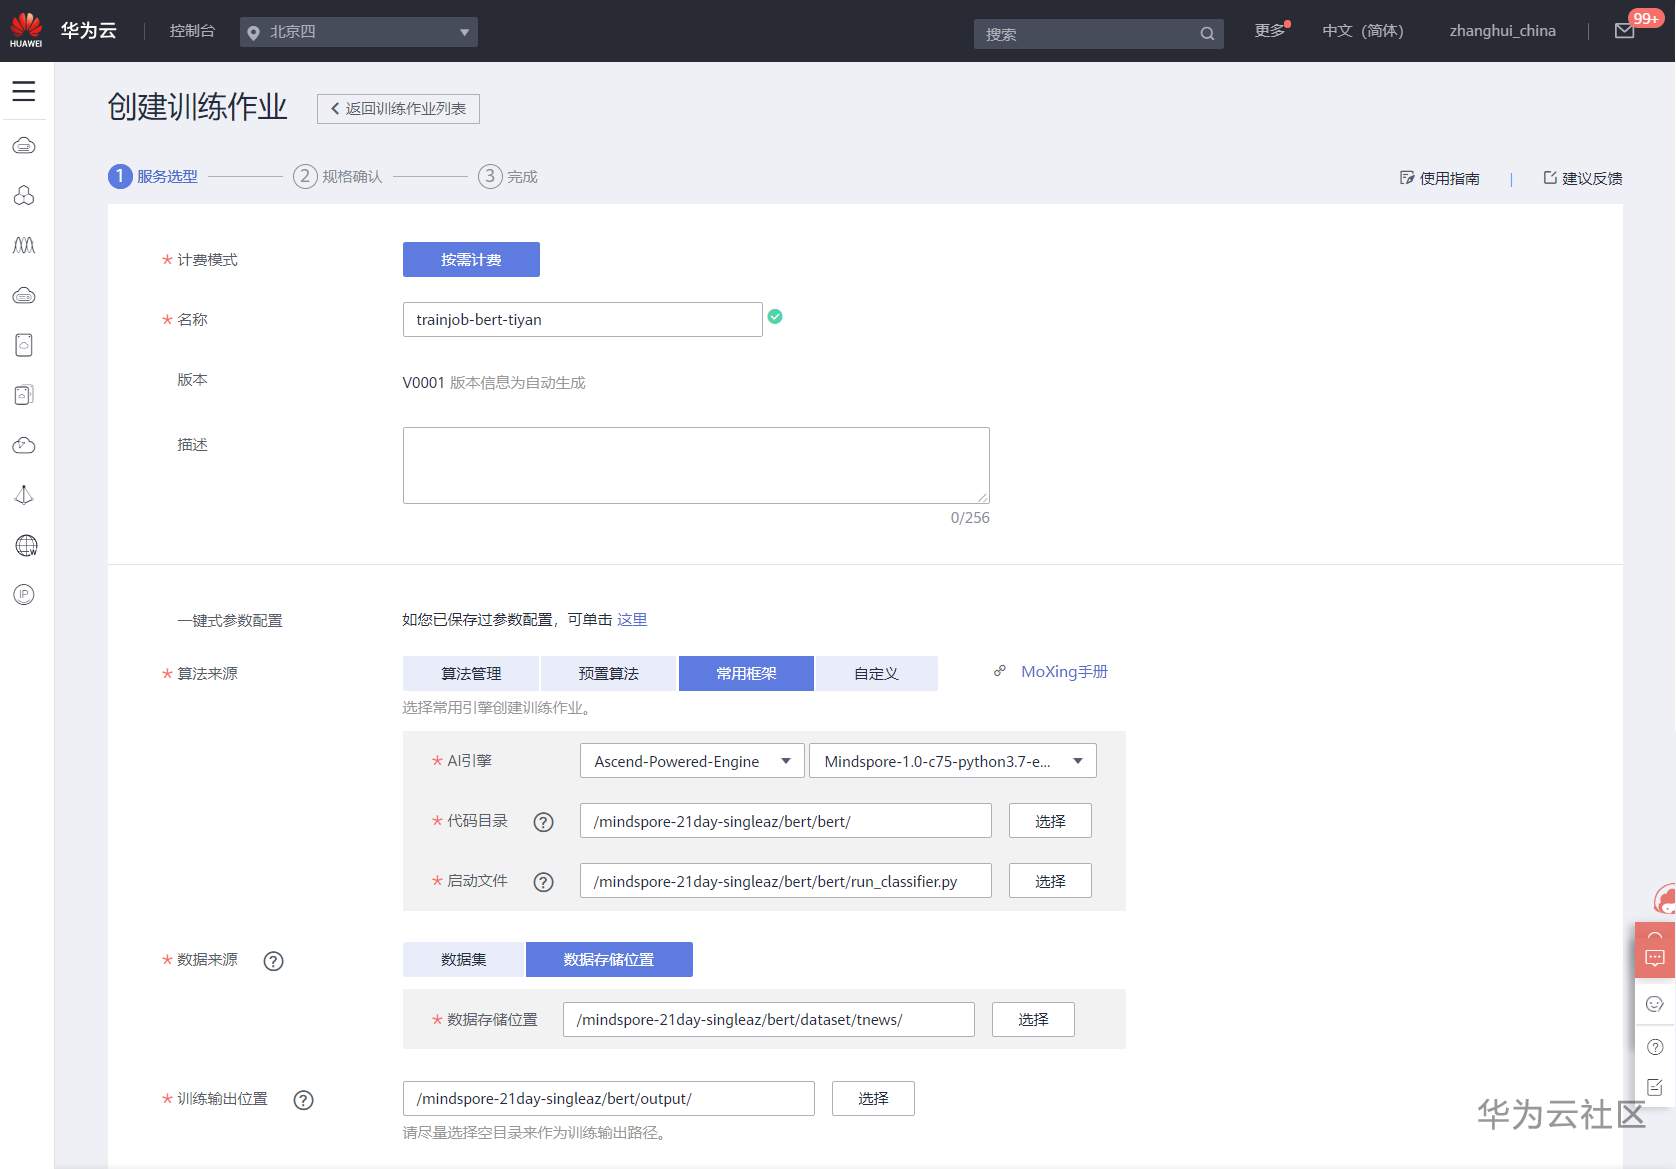Open the mail inbox with 99+ badge
This screenshot has width=1676, height=1169.
(1625, 31)
